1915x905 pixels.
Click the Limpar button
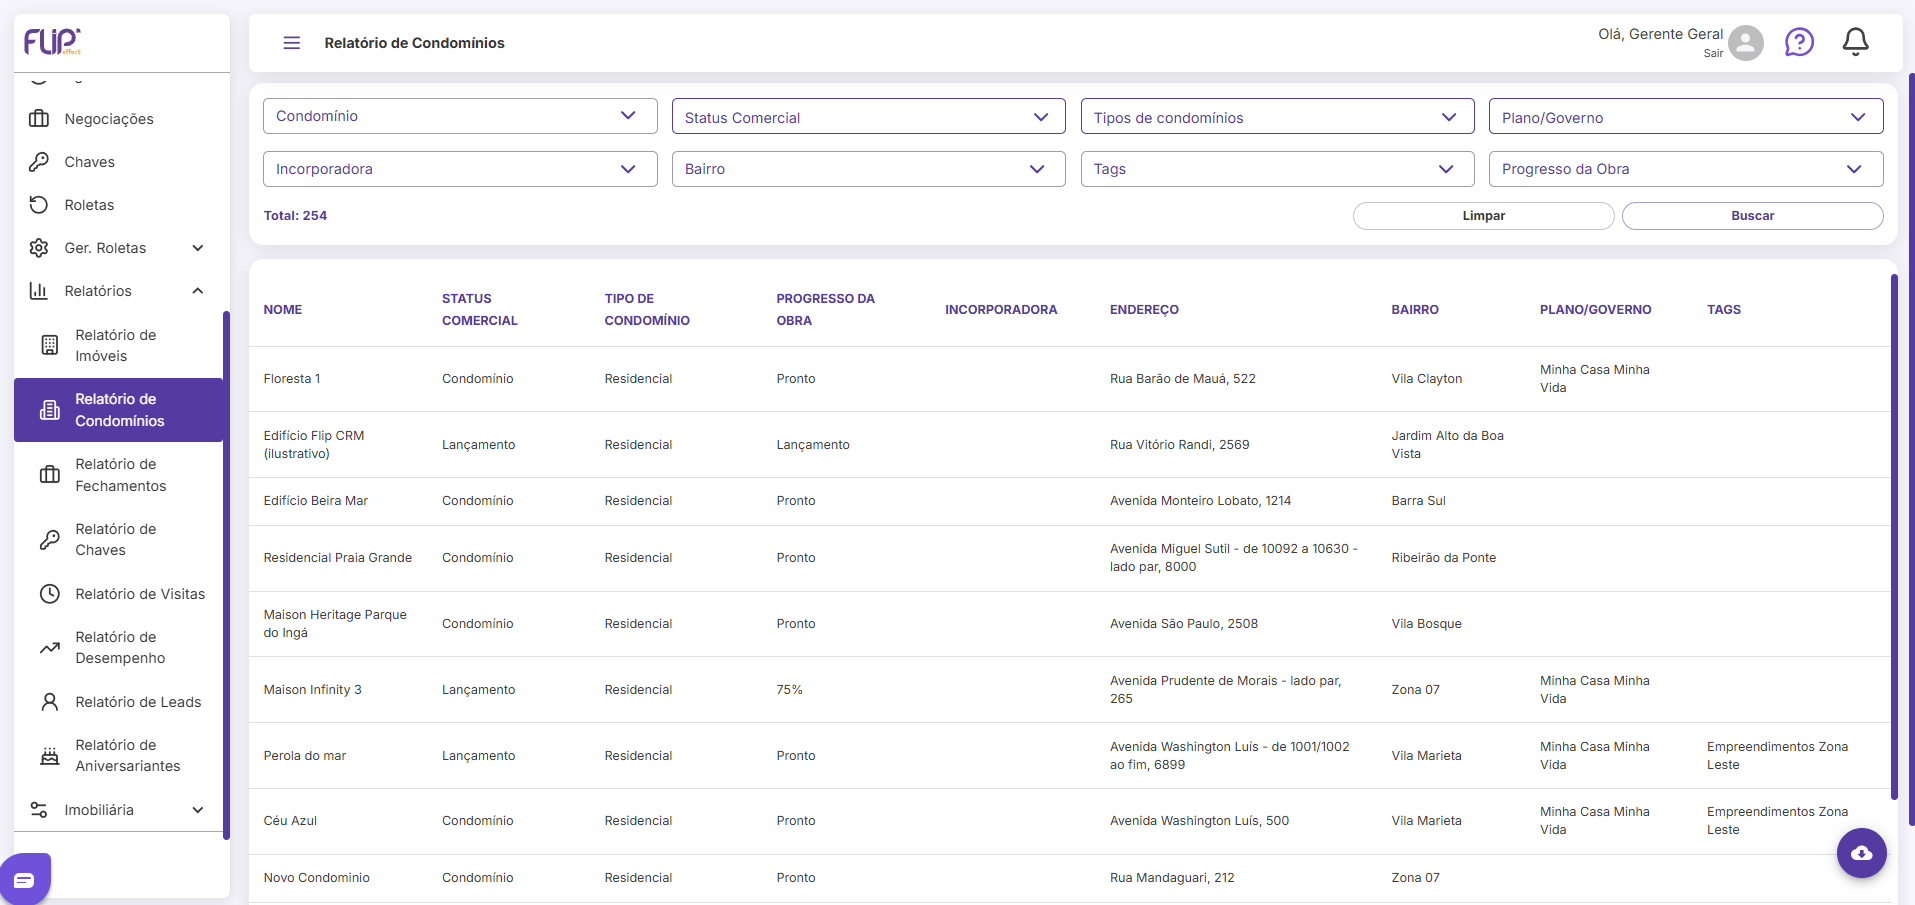[x=1483, y=216]
